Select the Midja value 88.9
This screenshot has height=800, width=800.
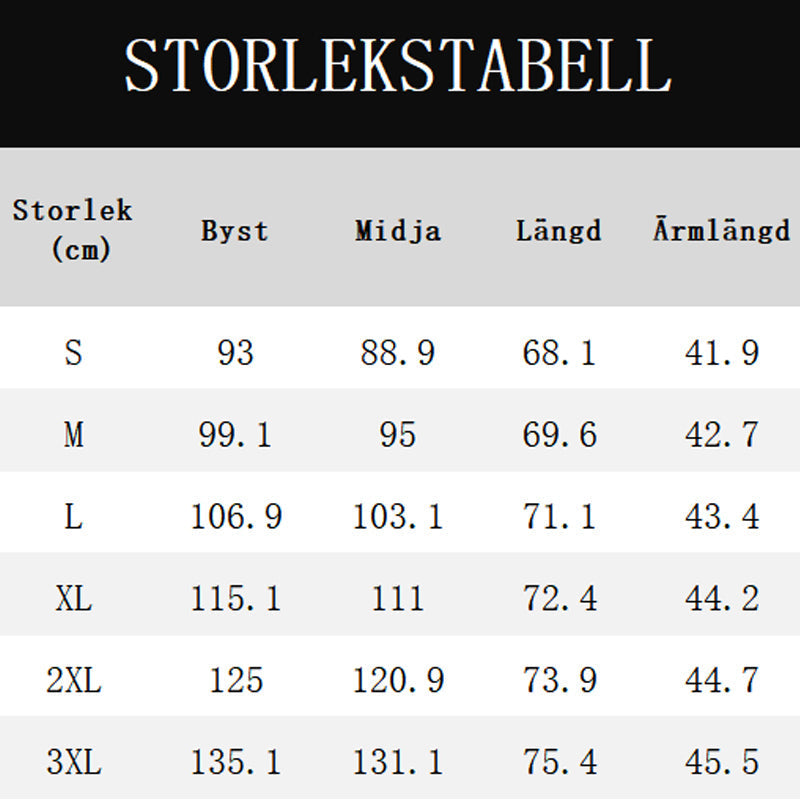click(398, 353)
